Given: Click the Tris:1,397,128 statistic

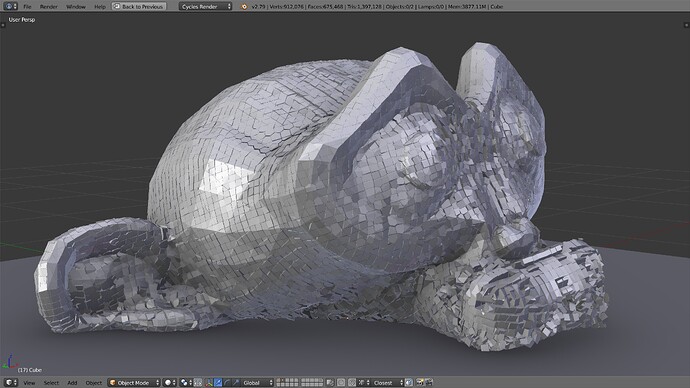Looking at the screenshot, I should click(x=364, y=7).
